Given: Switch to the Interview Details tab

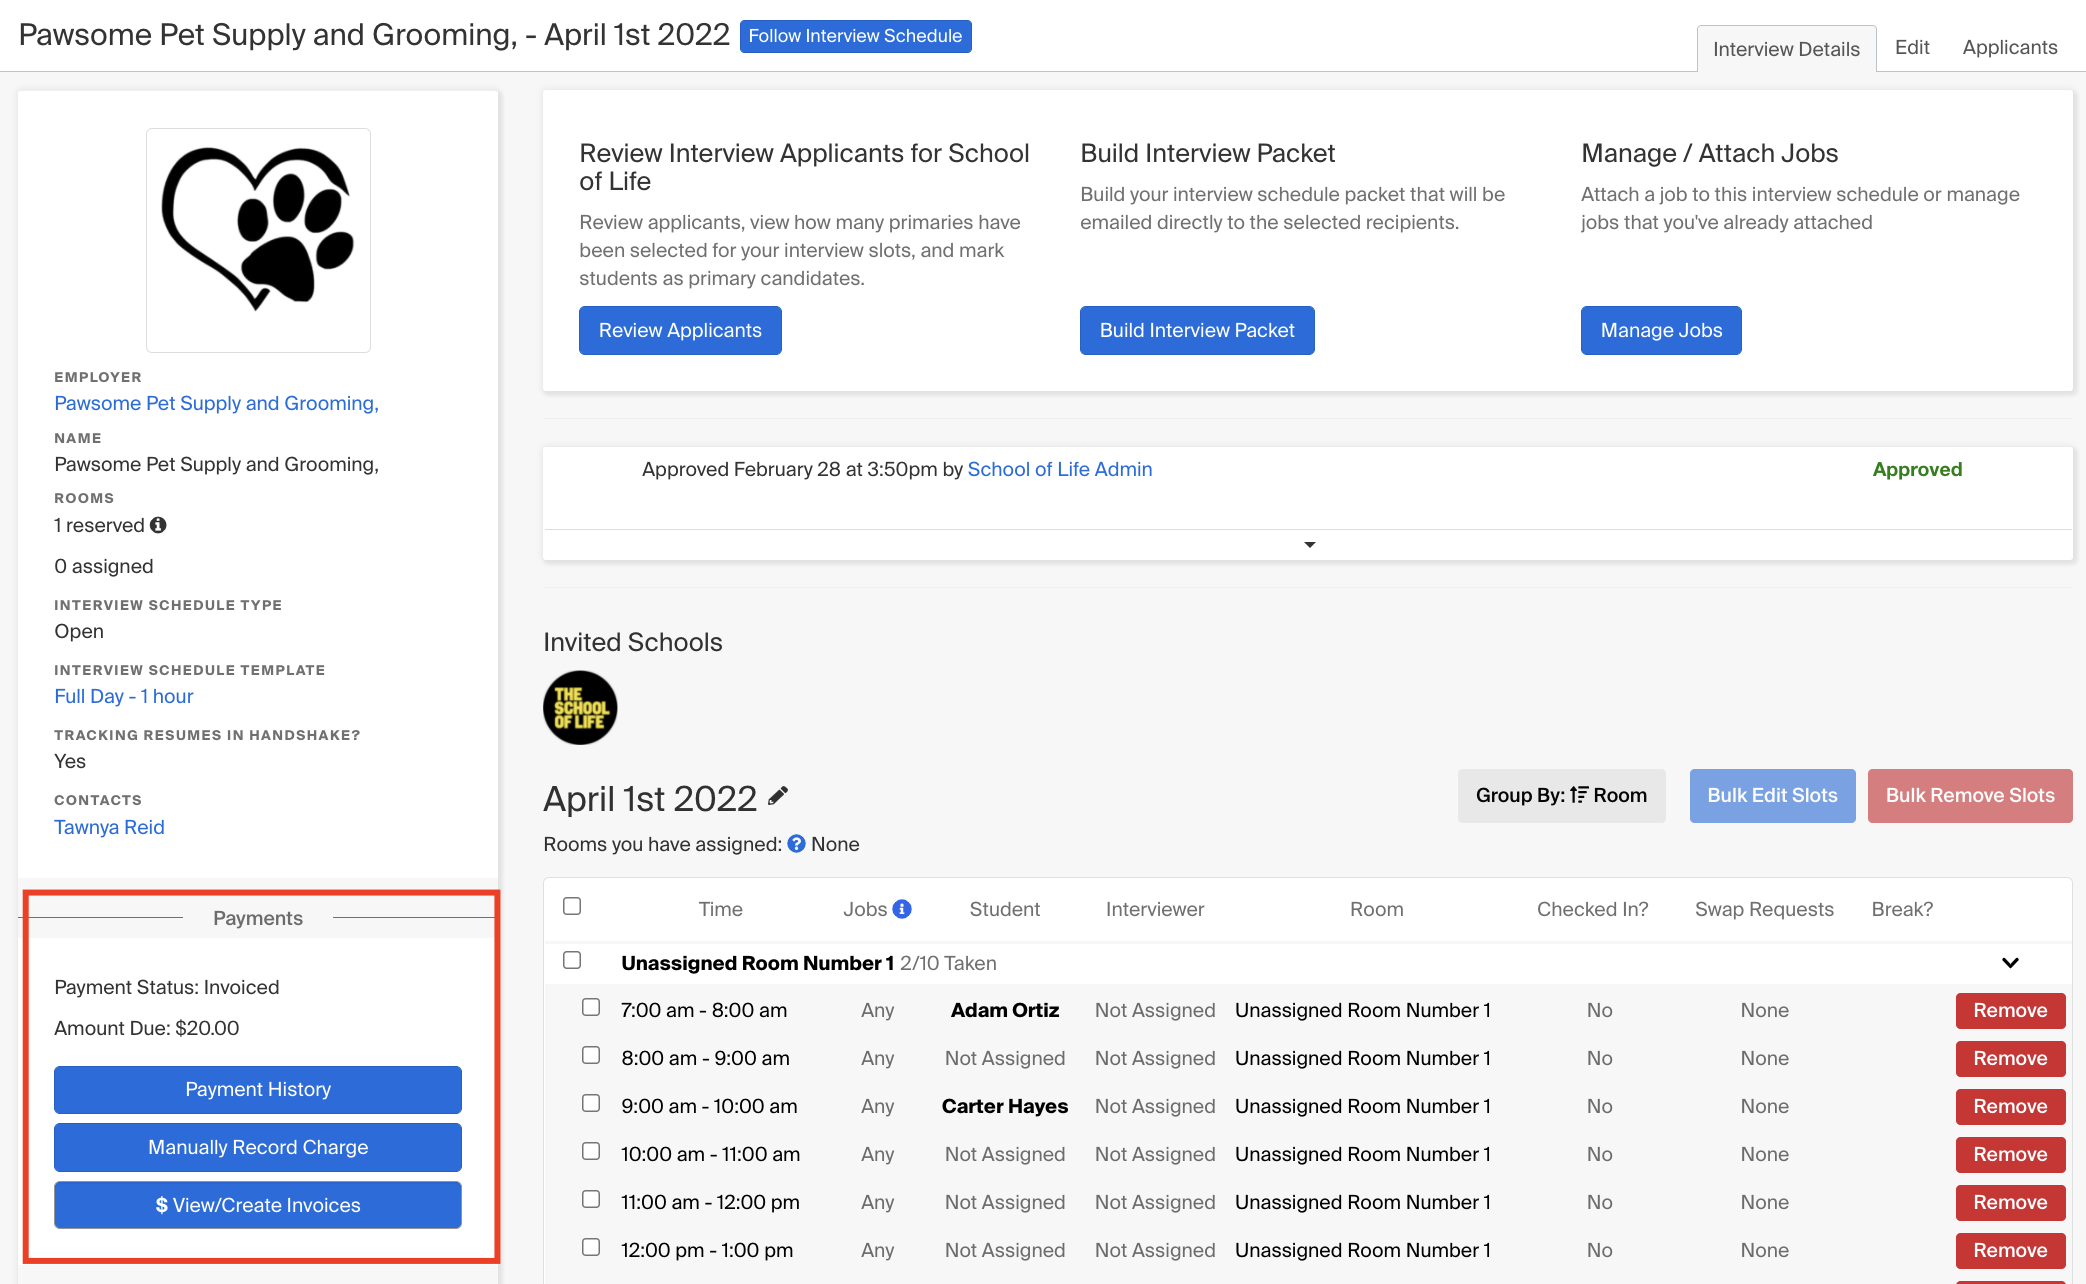Looking at the screenshot, I should (1786, 49).
